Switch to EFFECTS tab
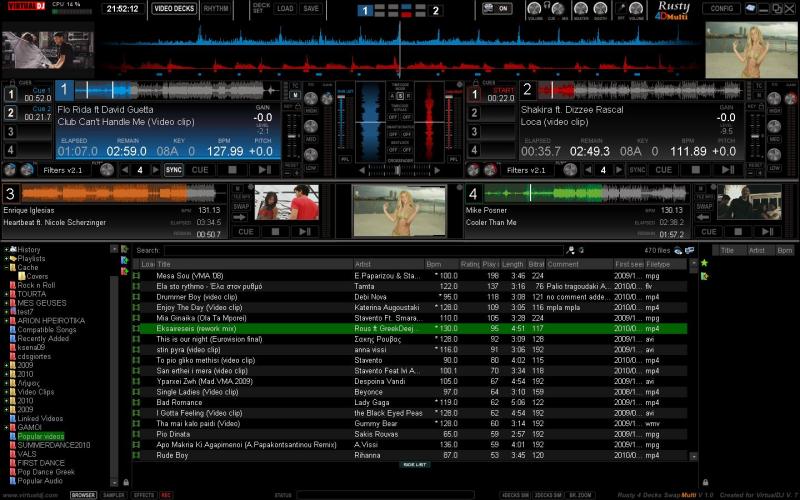The image size is (800, 500). click(x=144, y=495)
